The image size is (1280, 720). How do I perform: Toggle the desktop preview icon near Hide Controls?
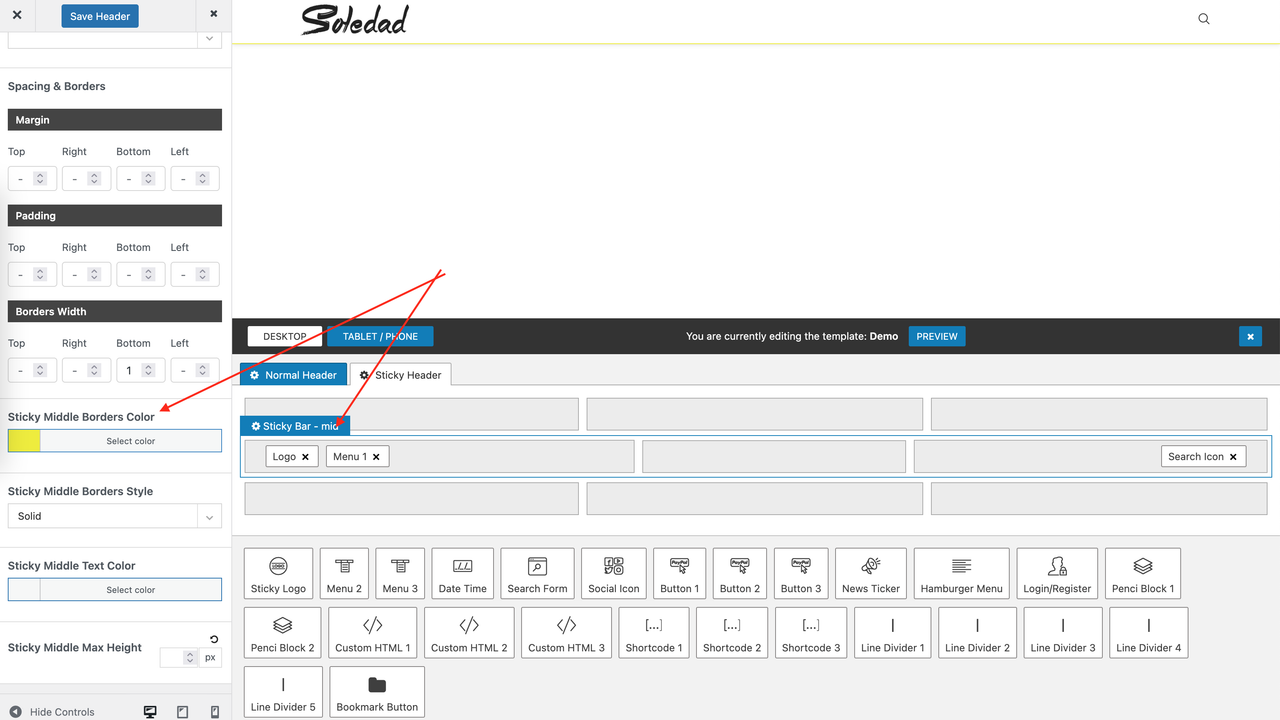coord(150,711)
